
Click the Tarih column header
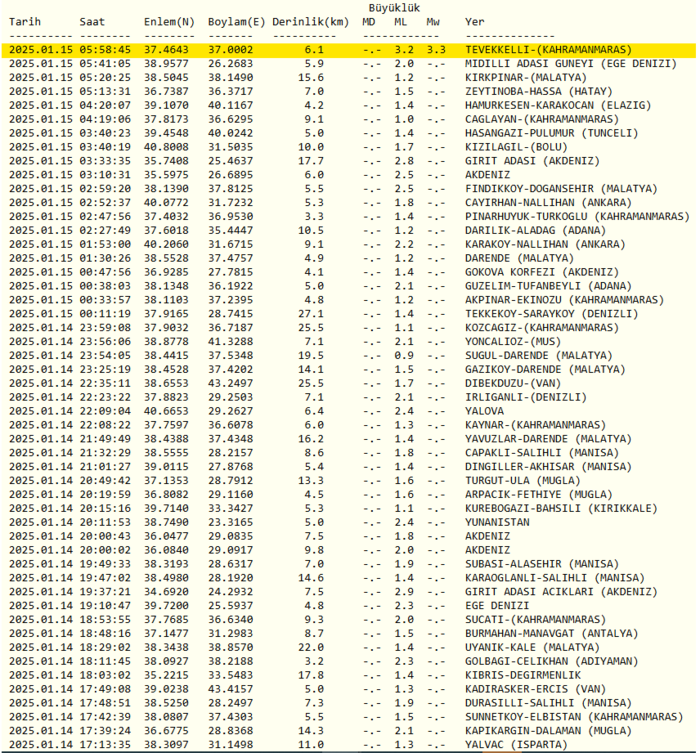(x=26, y=22)
